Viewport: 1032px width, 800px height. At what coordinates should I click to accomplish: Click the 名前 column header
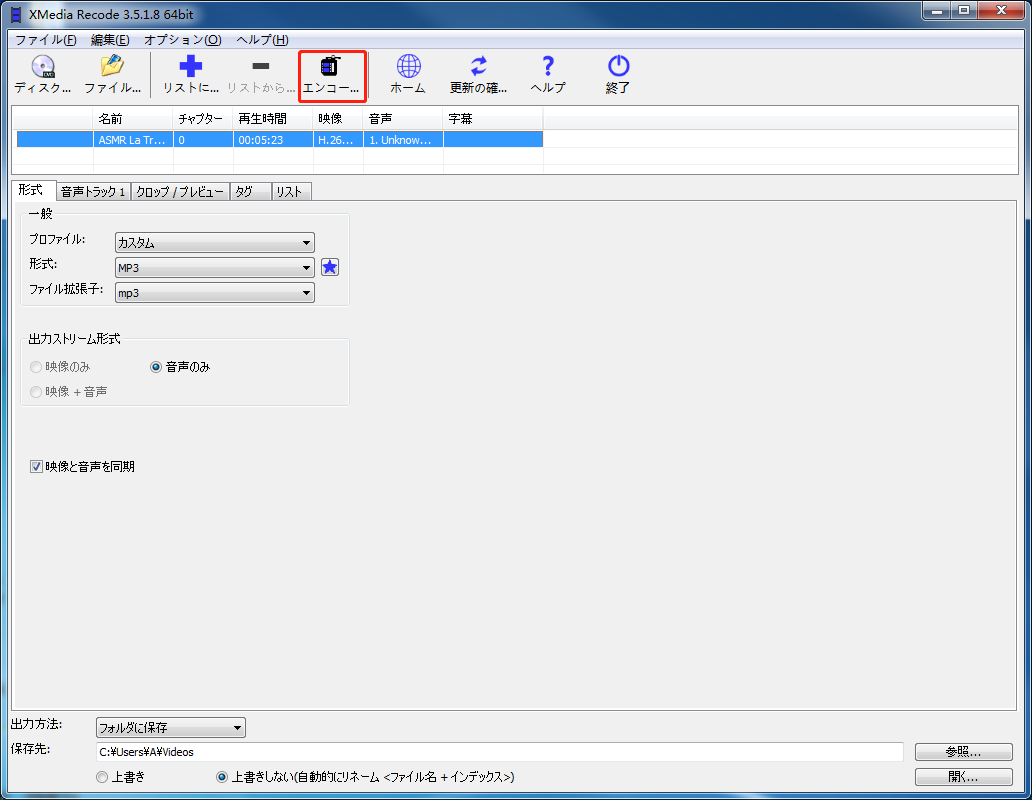tap(133, 119)
